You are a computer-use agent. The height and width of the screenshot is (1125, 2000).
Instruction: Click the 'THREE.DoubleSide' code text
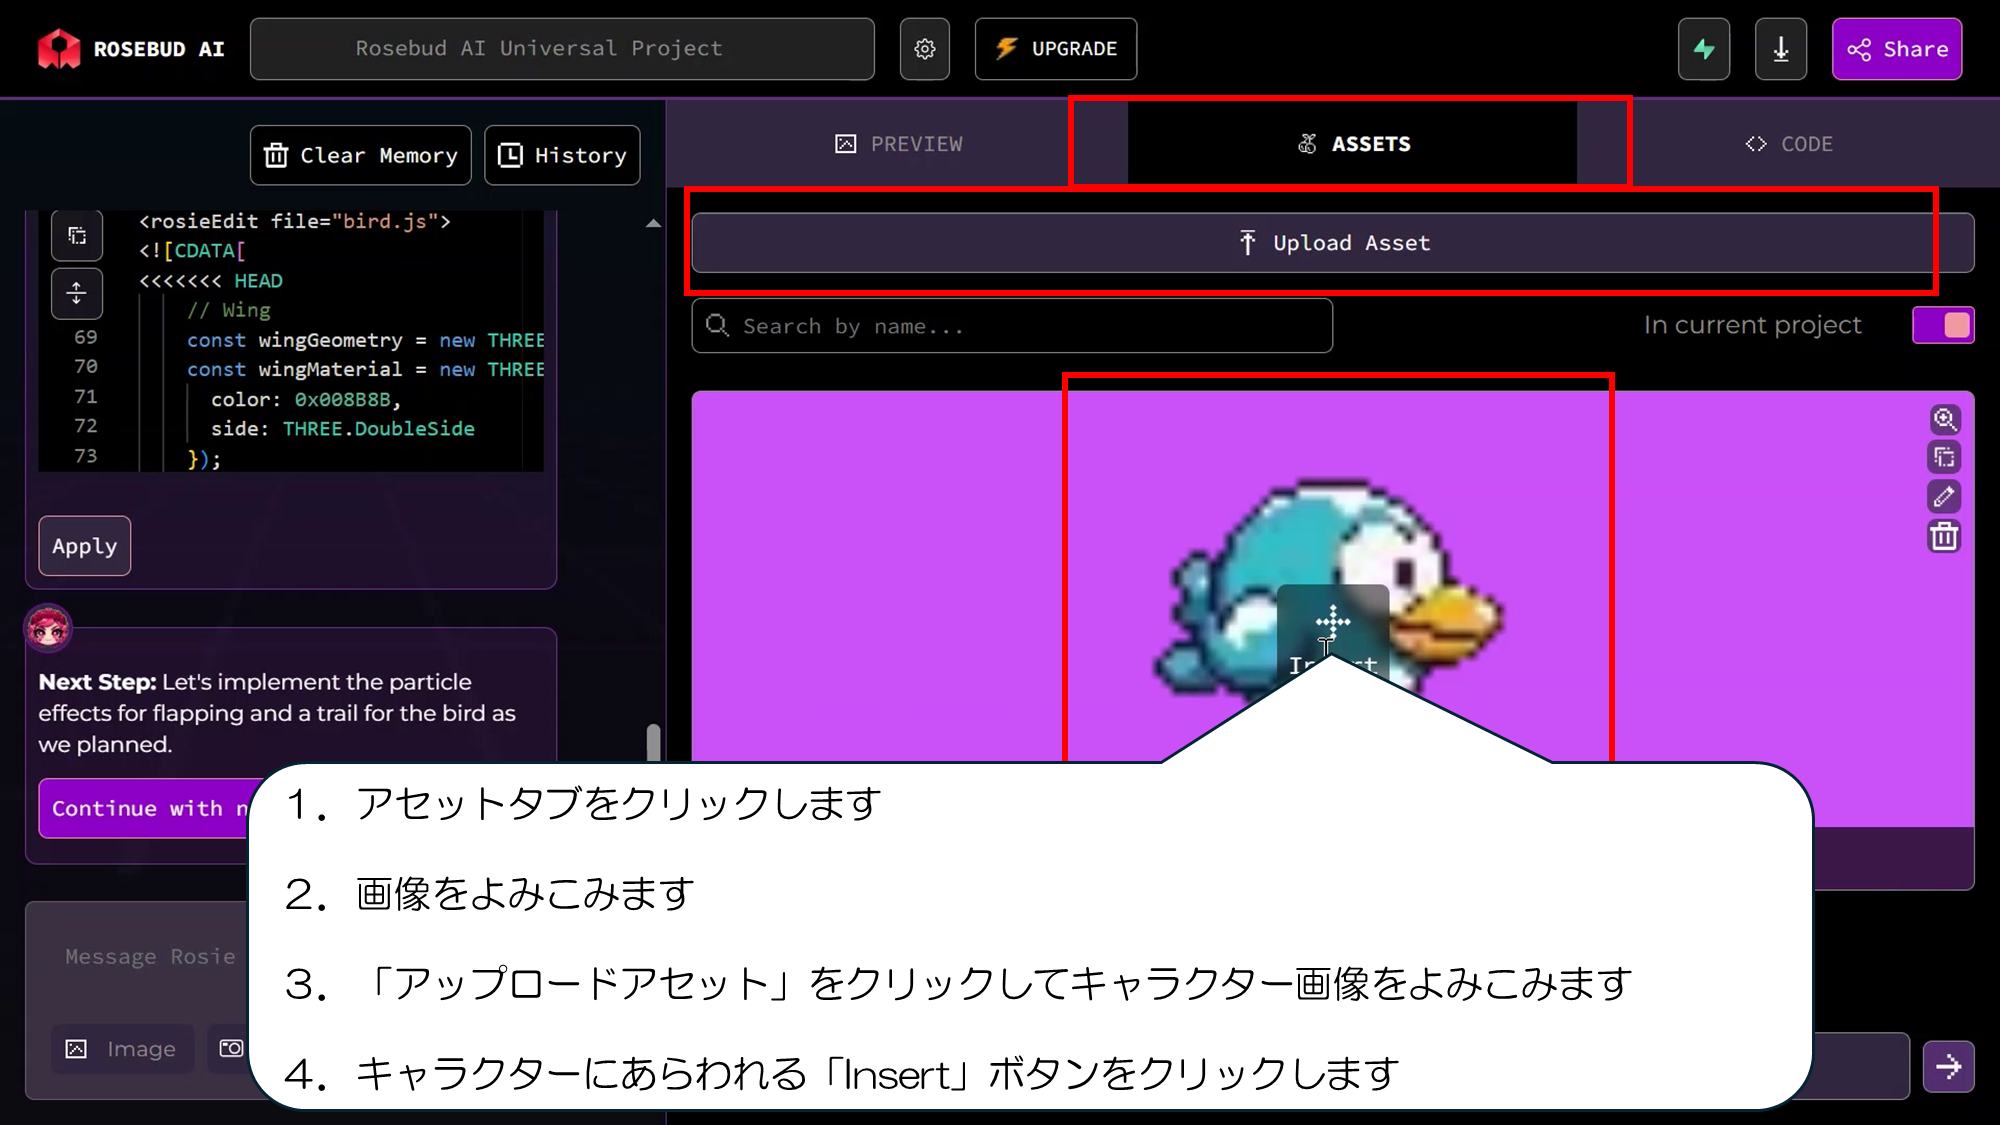coord(379,429)
